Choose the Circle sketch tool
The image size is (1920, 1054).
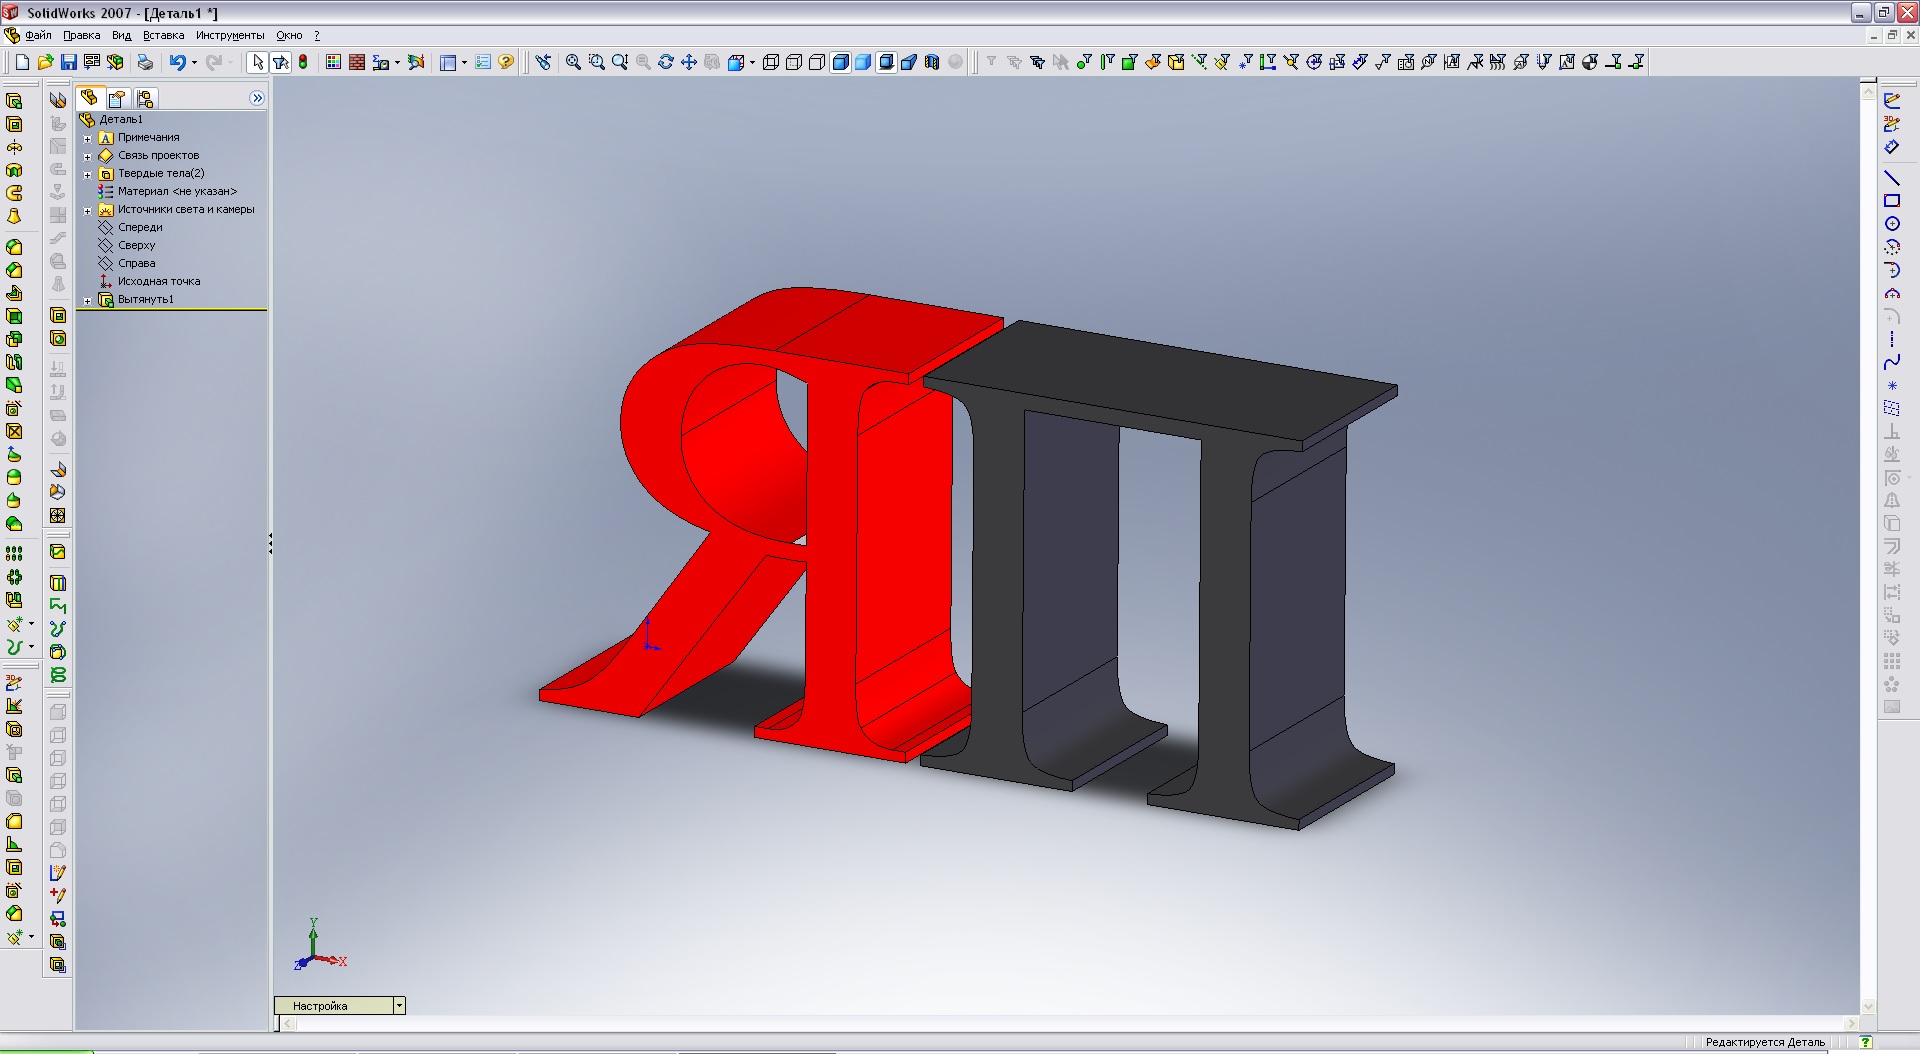tap(1892, 224)
